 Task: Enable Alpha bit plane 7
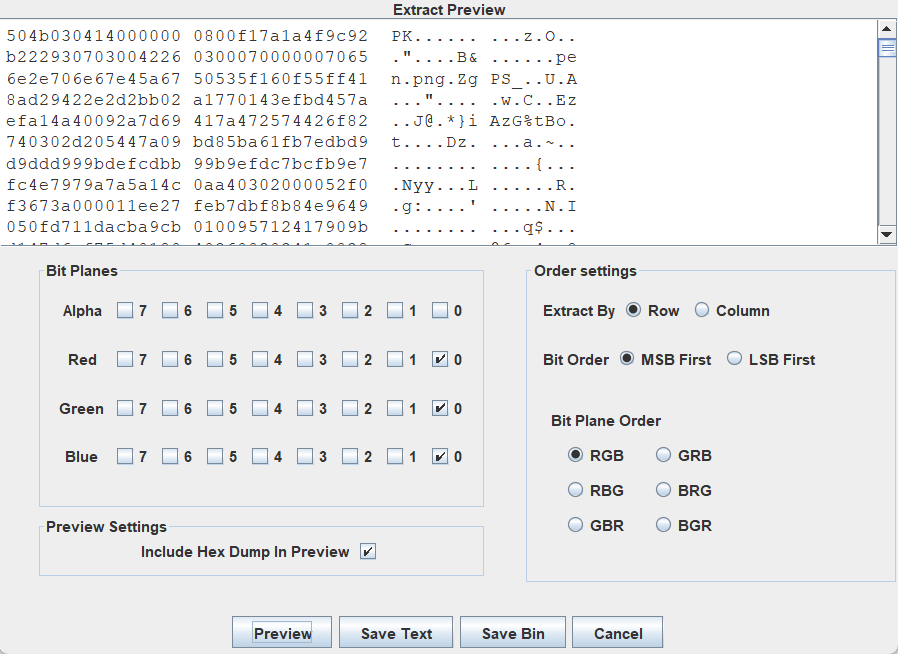coord(125,311)
